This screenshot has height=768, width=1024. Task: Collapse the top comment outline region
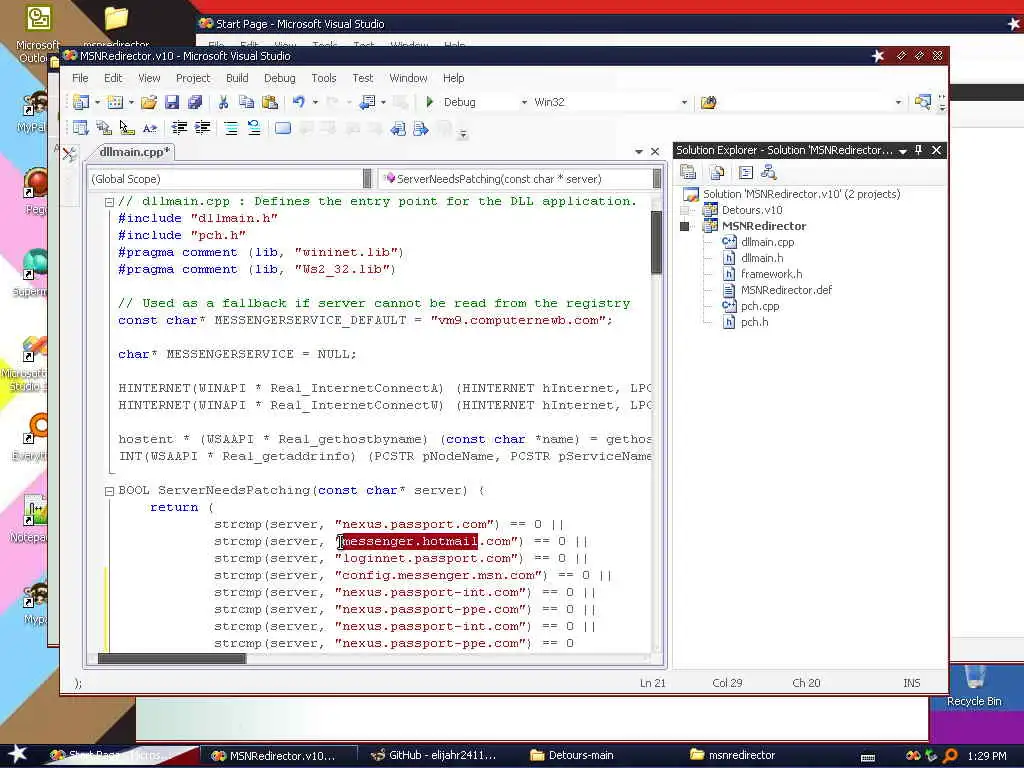(x=110, y=202)
